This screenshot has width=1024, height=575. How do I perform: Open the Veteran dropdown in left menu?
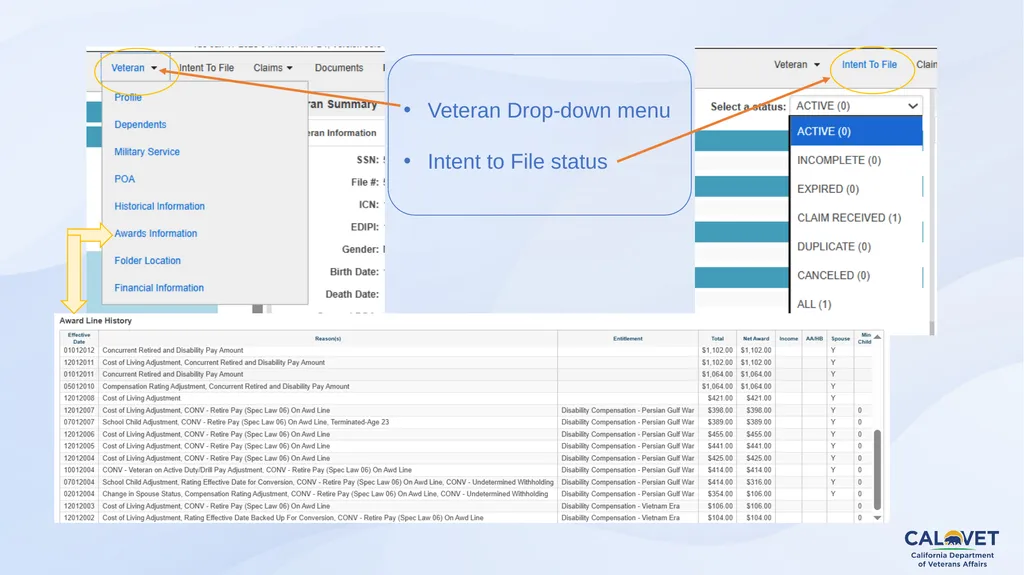(x=134, y=68)
